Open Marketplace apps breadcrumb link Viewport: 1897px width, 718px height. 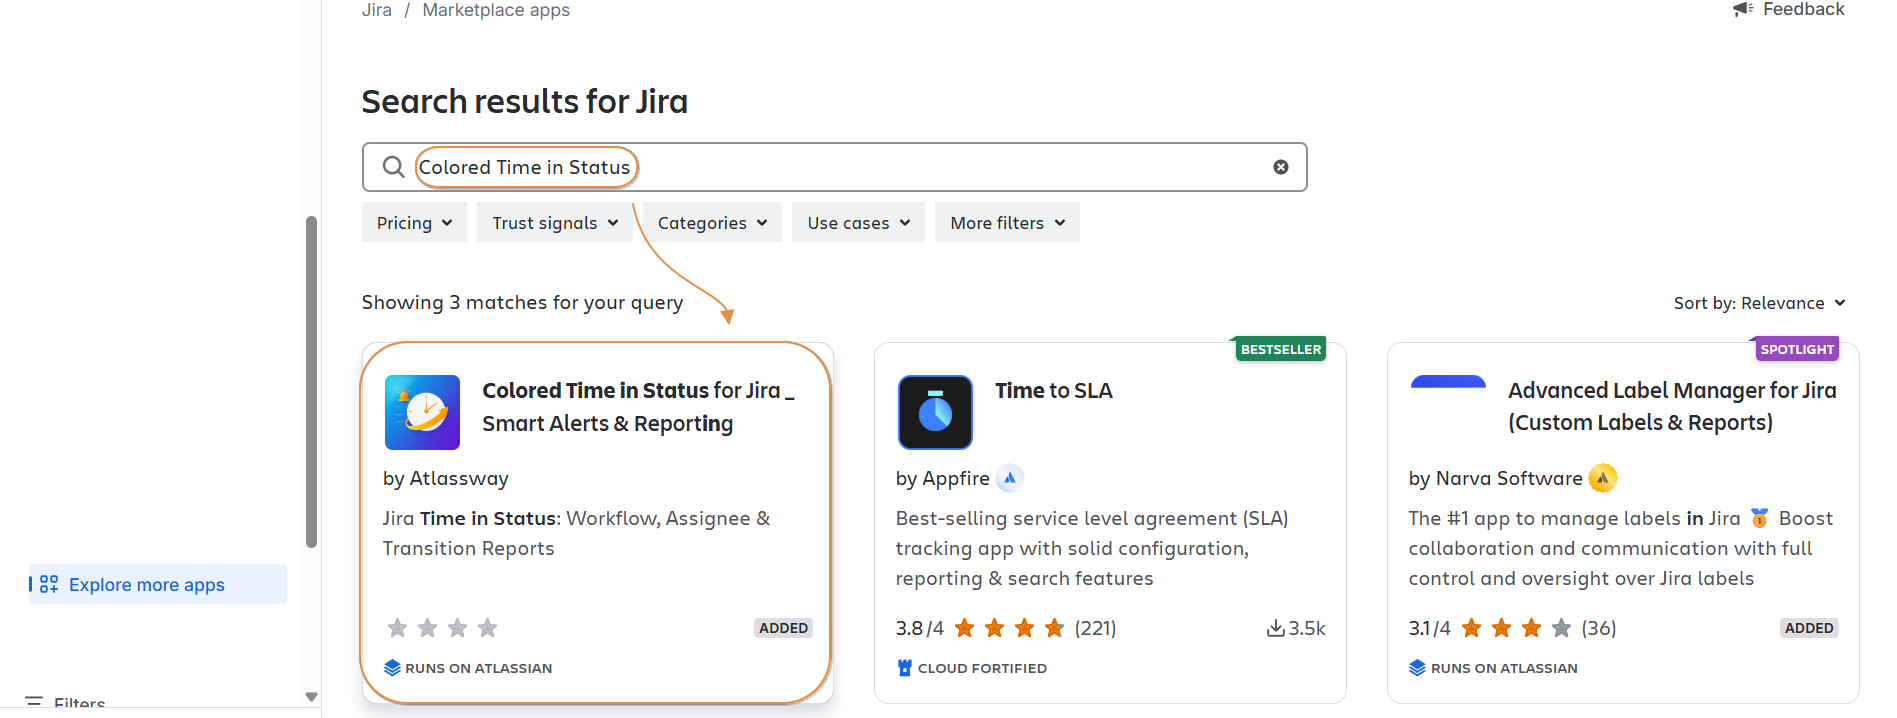click(x=496, y=10)
